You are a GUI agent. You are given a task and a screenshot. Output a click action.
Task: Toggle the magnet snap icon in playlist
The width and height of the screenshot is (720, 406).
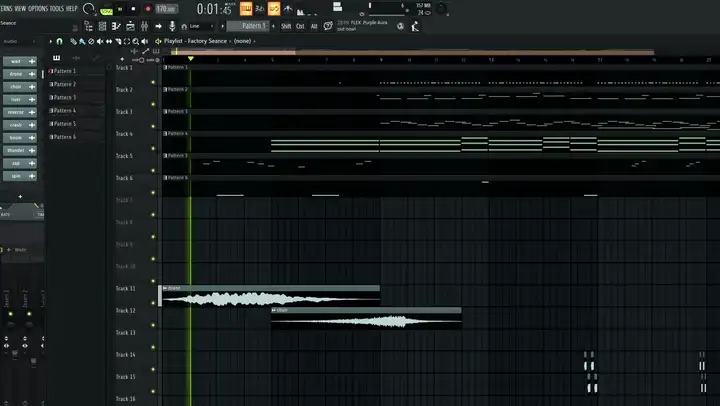tap(59, 41)
